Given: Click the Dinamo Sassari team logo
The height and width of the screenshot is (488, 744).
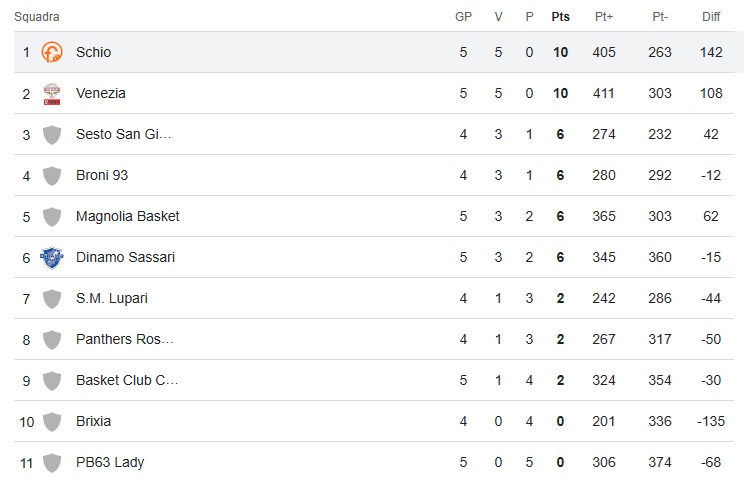Looking at the screenshot, I should click(x=52, y=257).
